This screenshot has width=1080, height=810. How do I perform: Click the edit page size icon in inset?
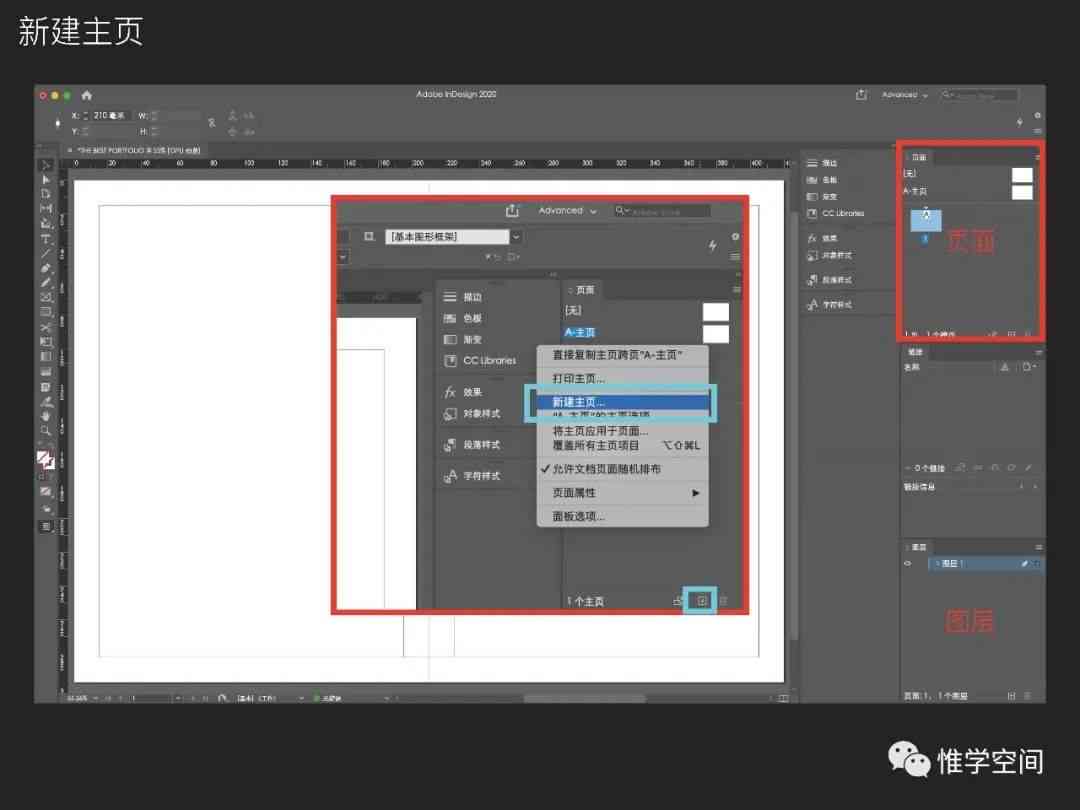coord(677,601)
